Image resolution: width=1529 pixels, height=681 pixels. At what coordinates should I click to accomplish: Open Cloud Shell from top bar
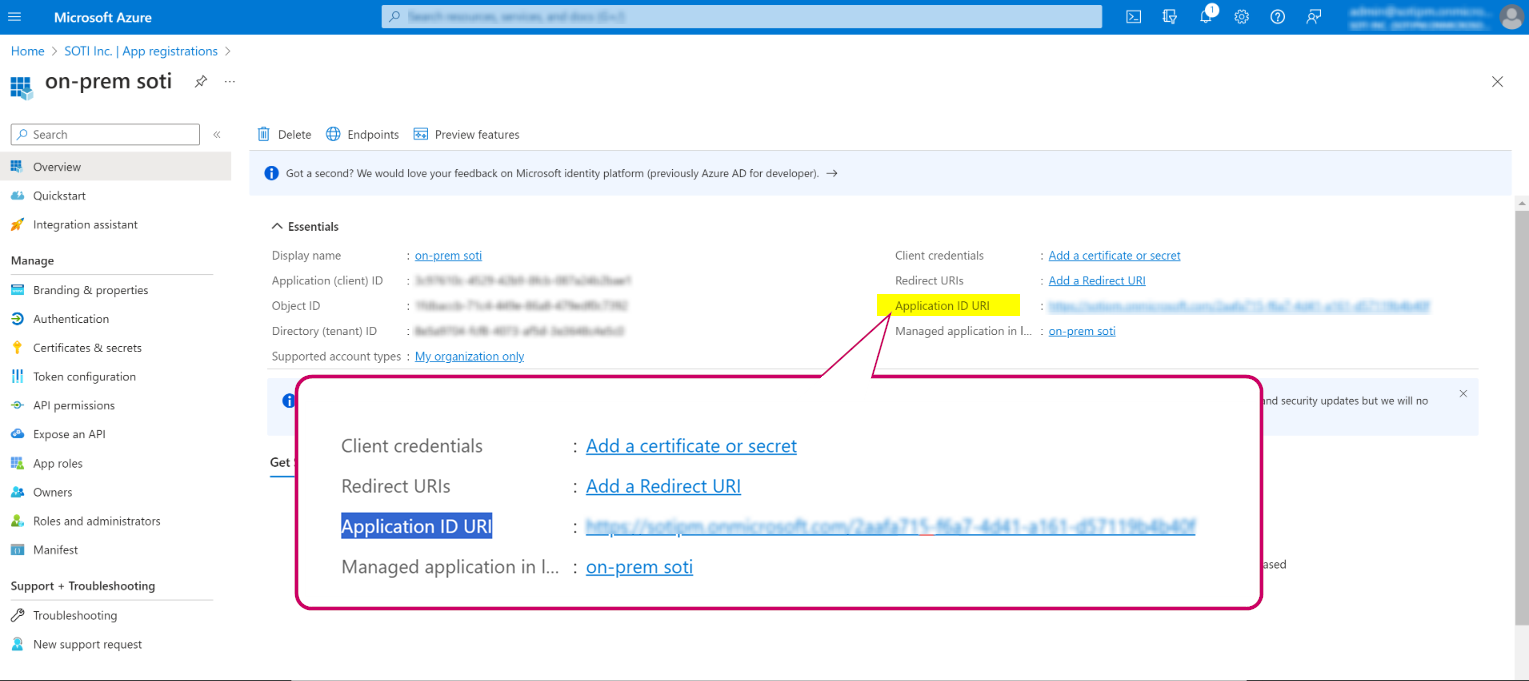click(x=1134, y=17)
